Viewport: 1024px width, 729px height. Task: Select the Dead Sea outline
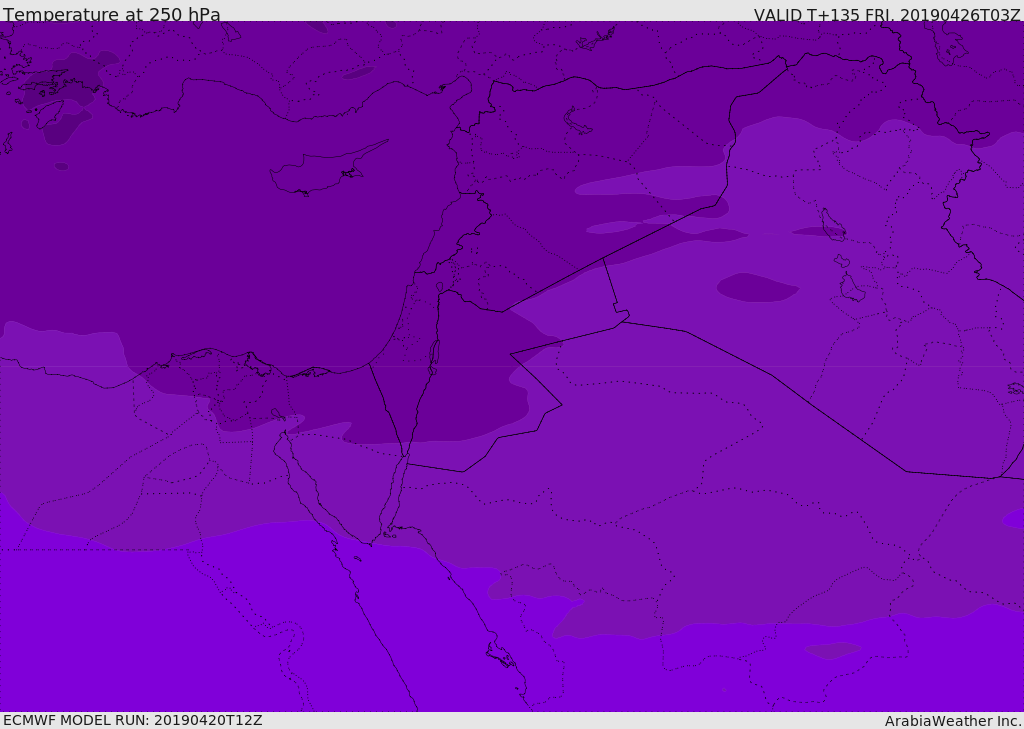pos(434,355)
